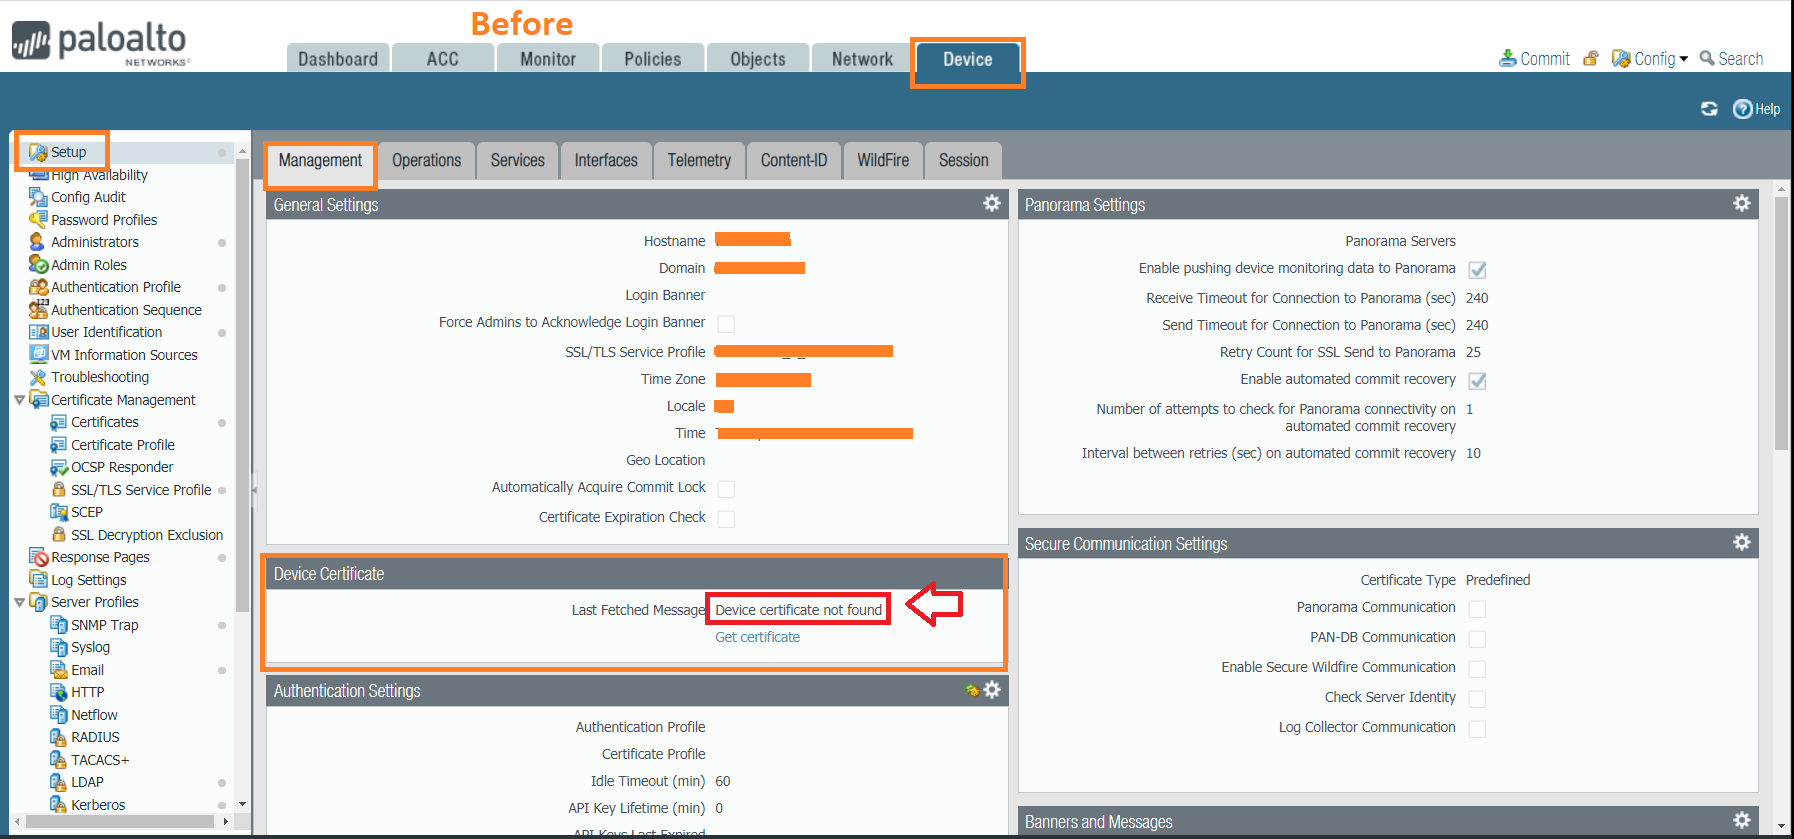The width and height of the screenshot is (1794, 839).
Task: Click the User Identification icon
Action: pos(38,332)
